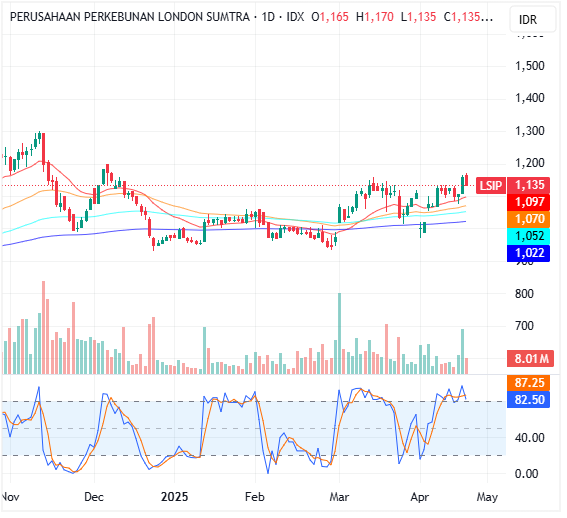The width and height of the screenshot is (567, 518).
Task: Click the 2025 time axis label
Action: coord(174,497)
